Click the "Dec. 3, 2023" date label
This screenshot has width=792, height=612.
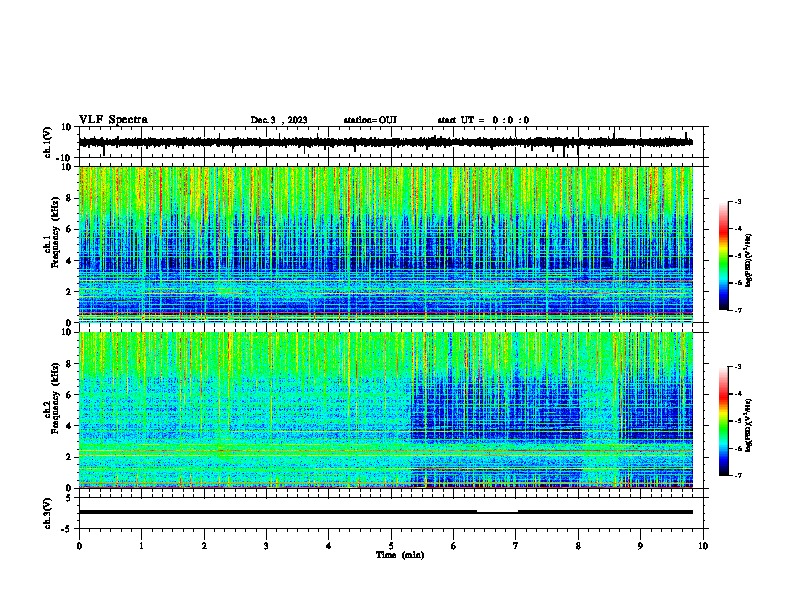point(279,120)
